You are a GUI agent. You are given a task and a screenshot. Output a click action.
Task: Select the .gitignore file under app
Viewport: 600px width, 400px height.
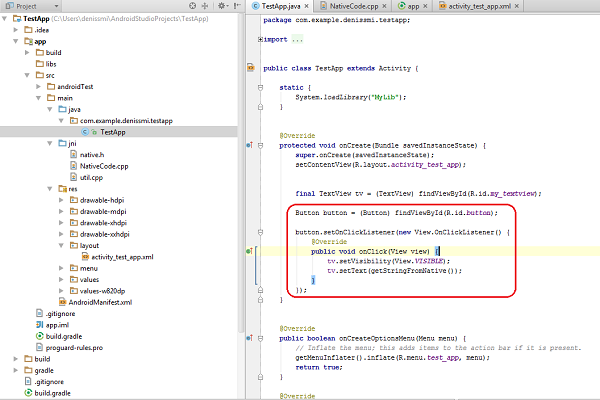pyautogui.click(x=55, y=313)
